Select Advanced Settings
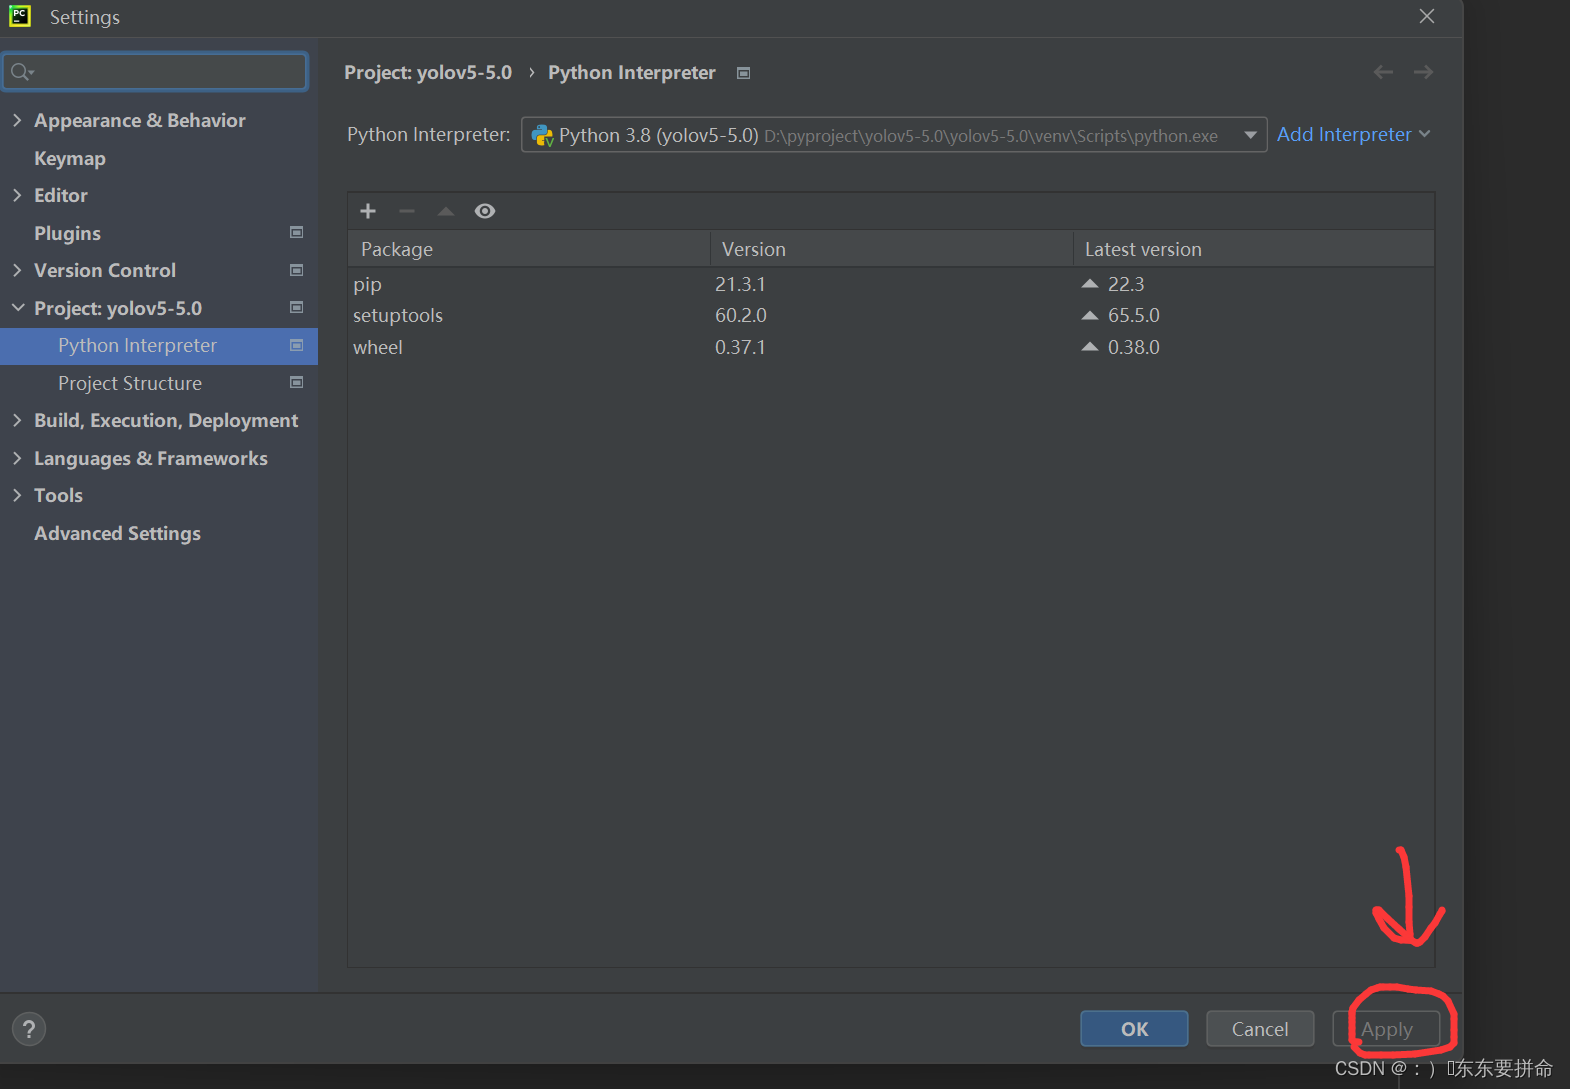The image size is (1570, 1089). [117, 533]
